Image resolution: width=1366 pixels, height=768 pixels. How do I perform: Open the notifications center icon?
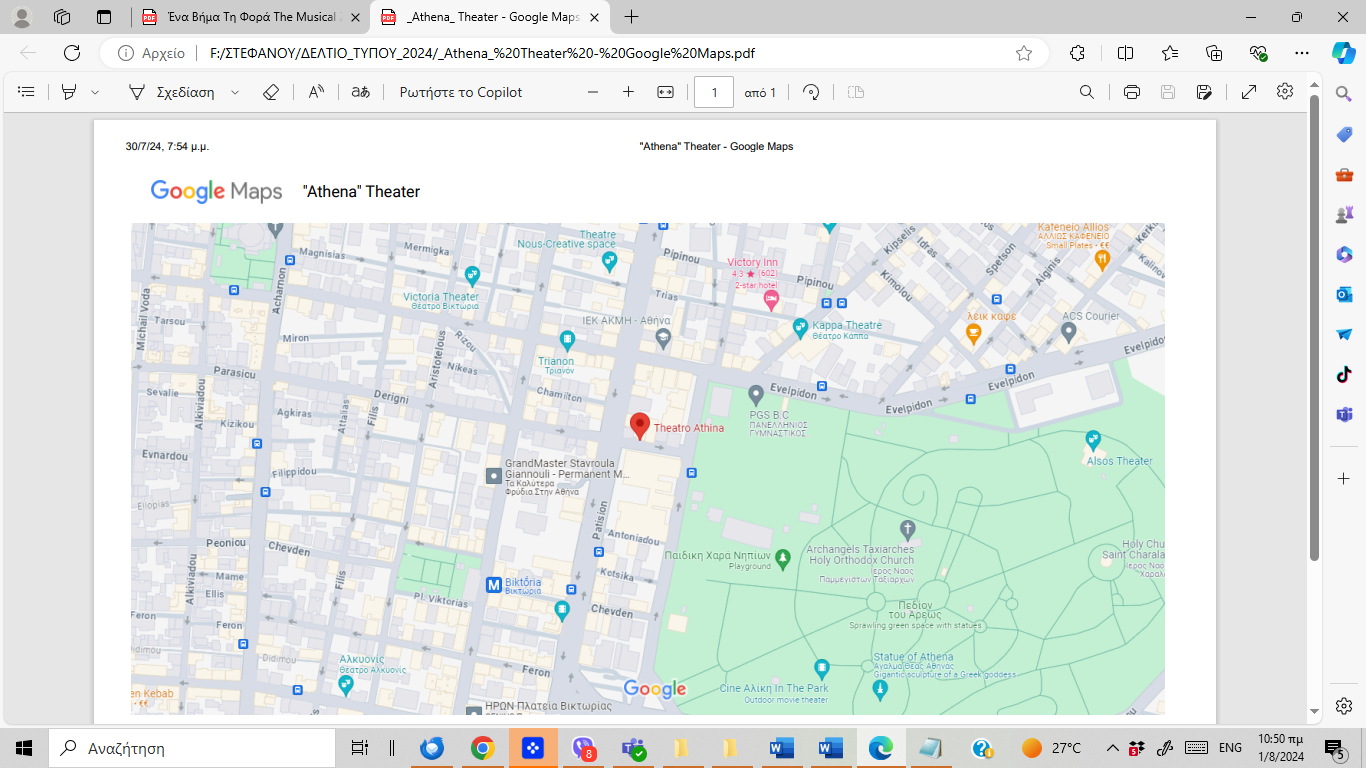(x=1334, y=748)
